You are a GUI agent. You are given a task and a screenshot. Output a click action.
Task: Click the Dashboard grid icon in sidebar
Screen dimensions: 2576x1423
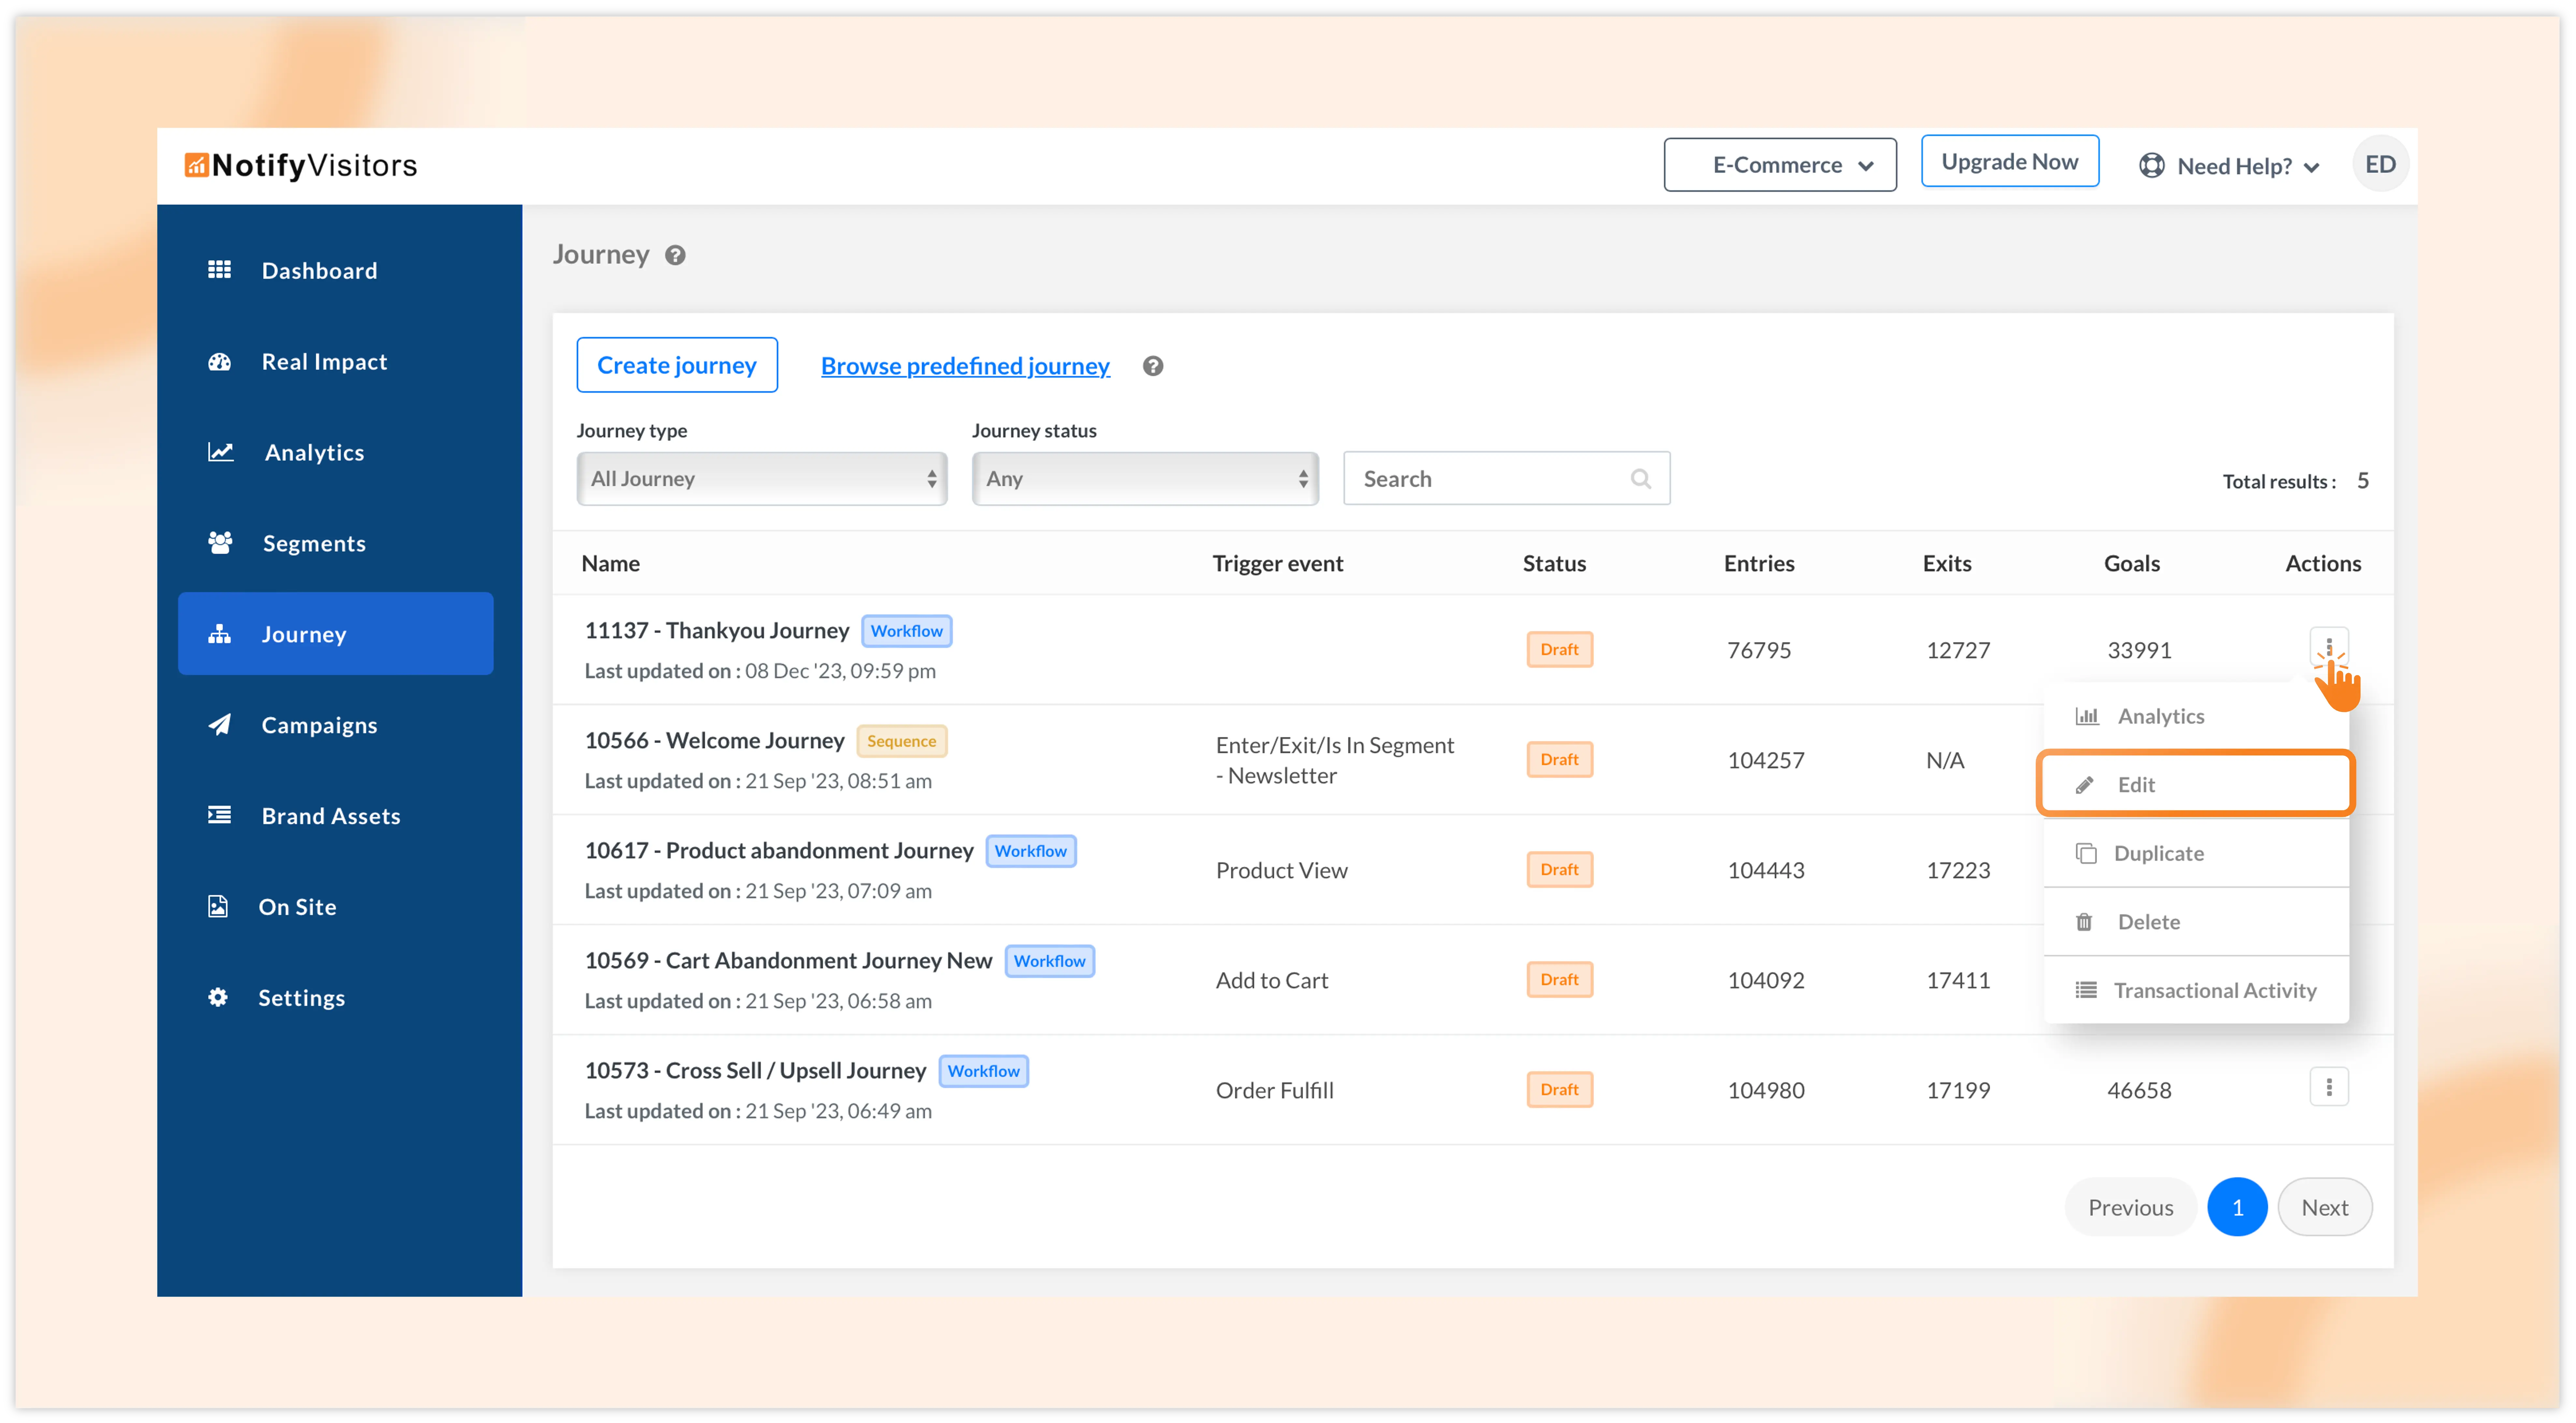219,270
